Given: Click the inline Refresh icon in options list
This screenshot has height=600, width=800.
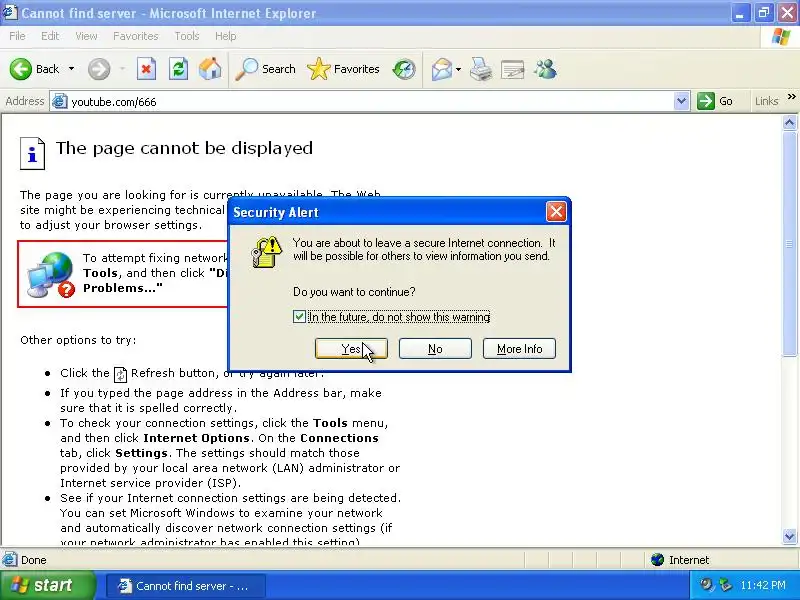Looking at the screenshot, I should click(120, 374).
